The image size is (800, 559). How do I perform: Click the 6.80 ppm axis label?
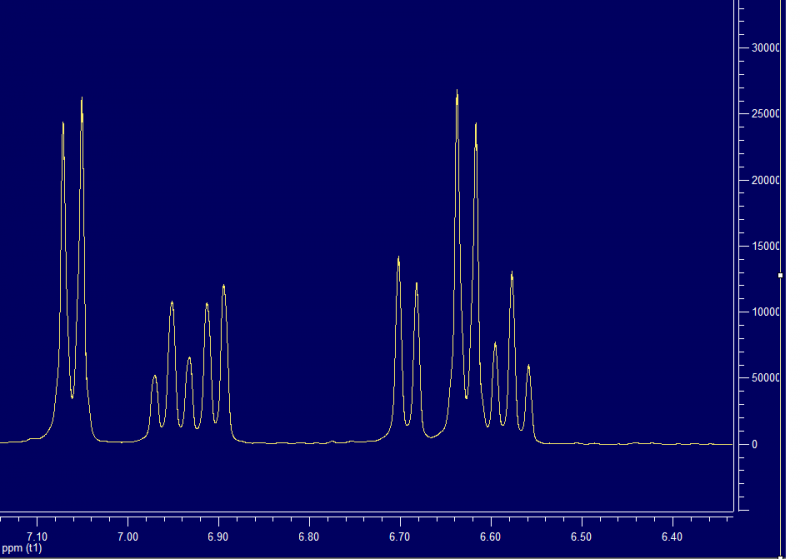[x=309, y=537]
